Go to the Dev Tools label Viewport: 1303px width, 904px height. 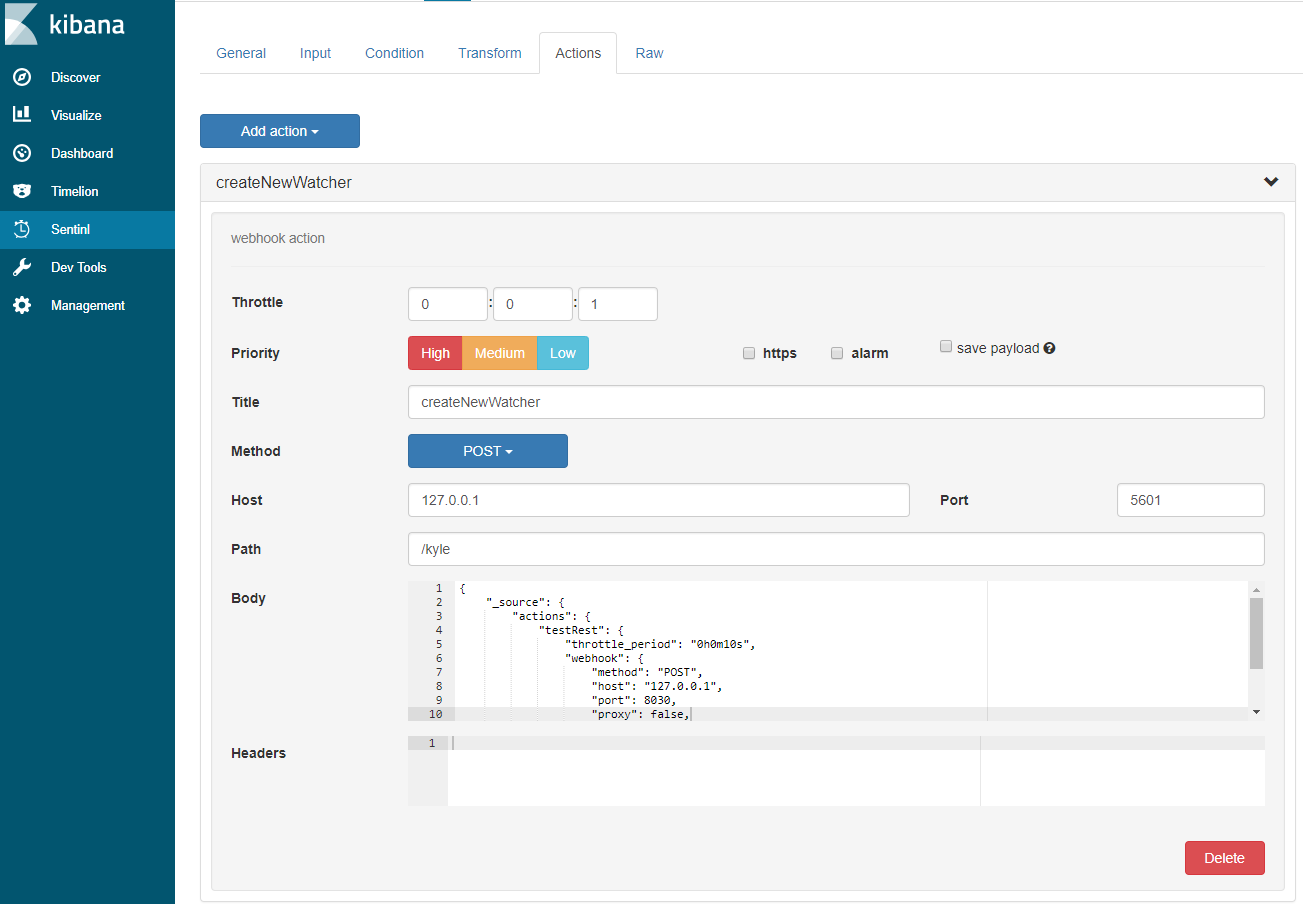(79, 267)
